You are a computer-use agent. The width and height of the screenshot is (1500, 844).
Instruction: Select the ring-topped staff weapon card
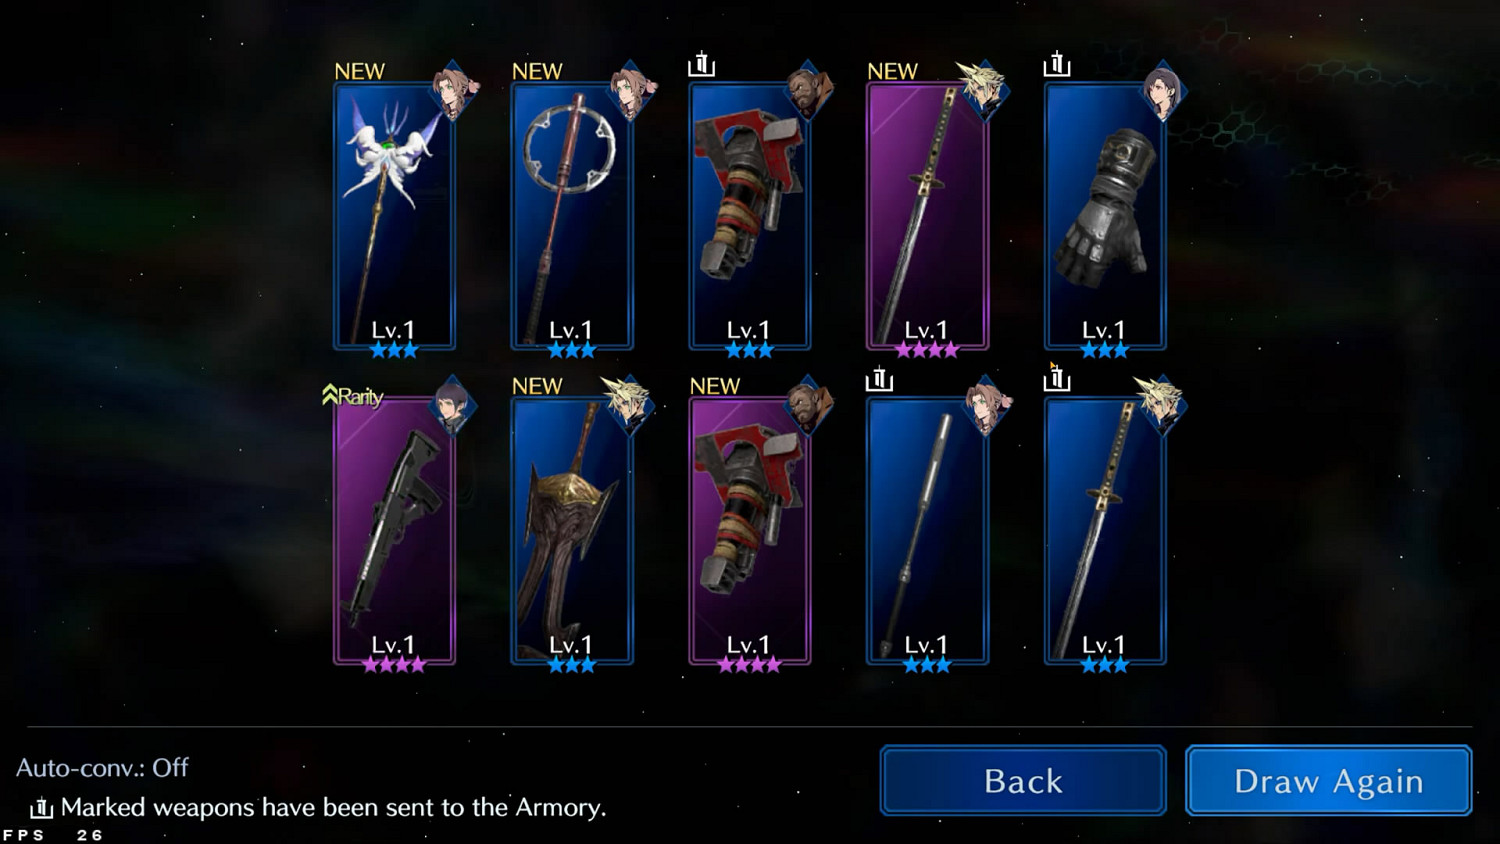[572, 217]
